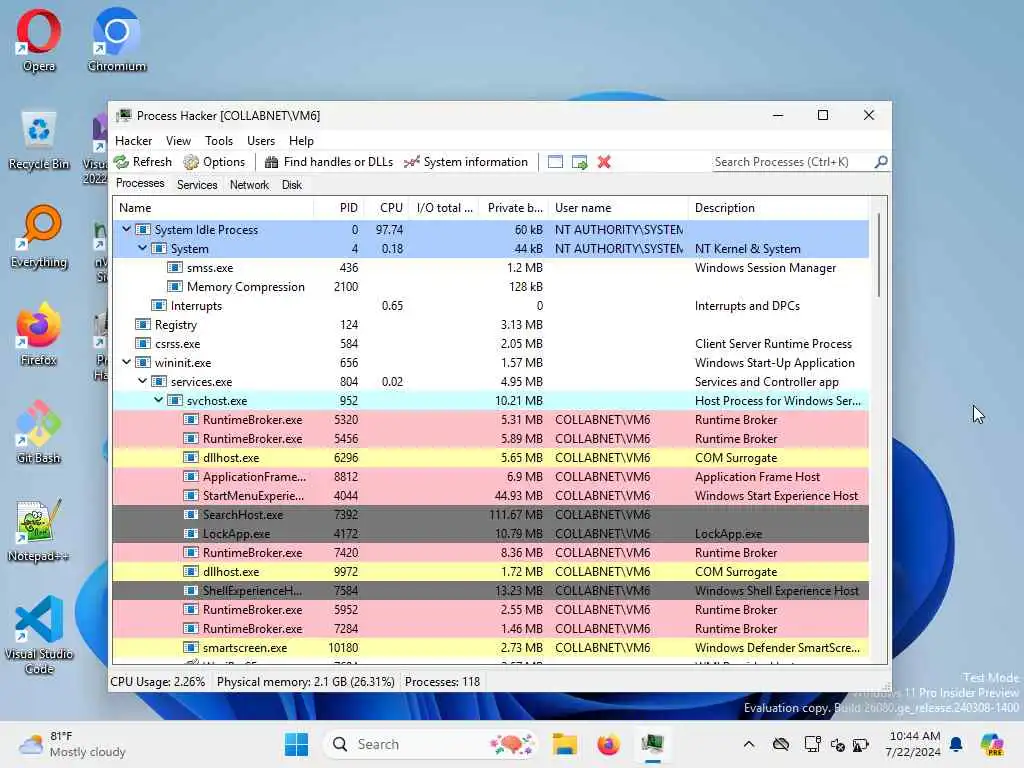
Task: Open the Opera desktop shortcut
Action: click(39, 40)
